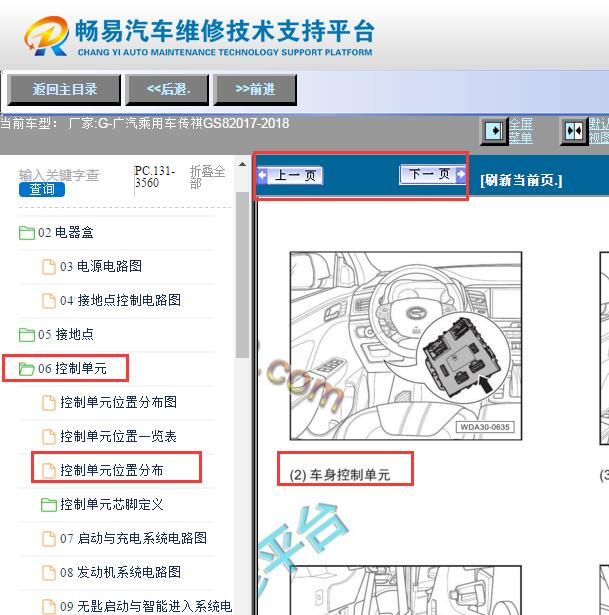Focus the keyword search input field
Viewport: 609px width, 615px height.
59,175
